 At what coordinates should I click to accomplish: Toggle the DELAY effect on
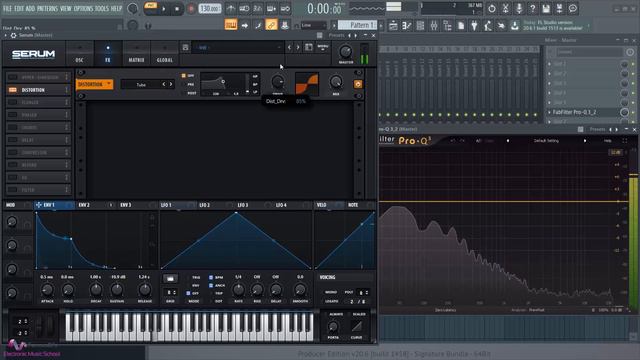pos(13,140)
